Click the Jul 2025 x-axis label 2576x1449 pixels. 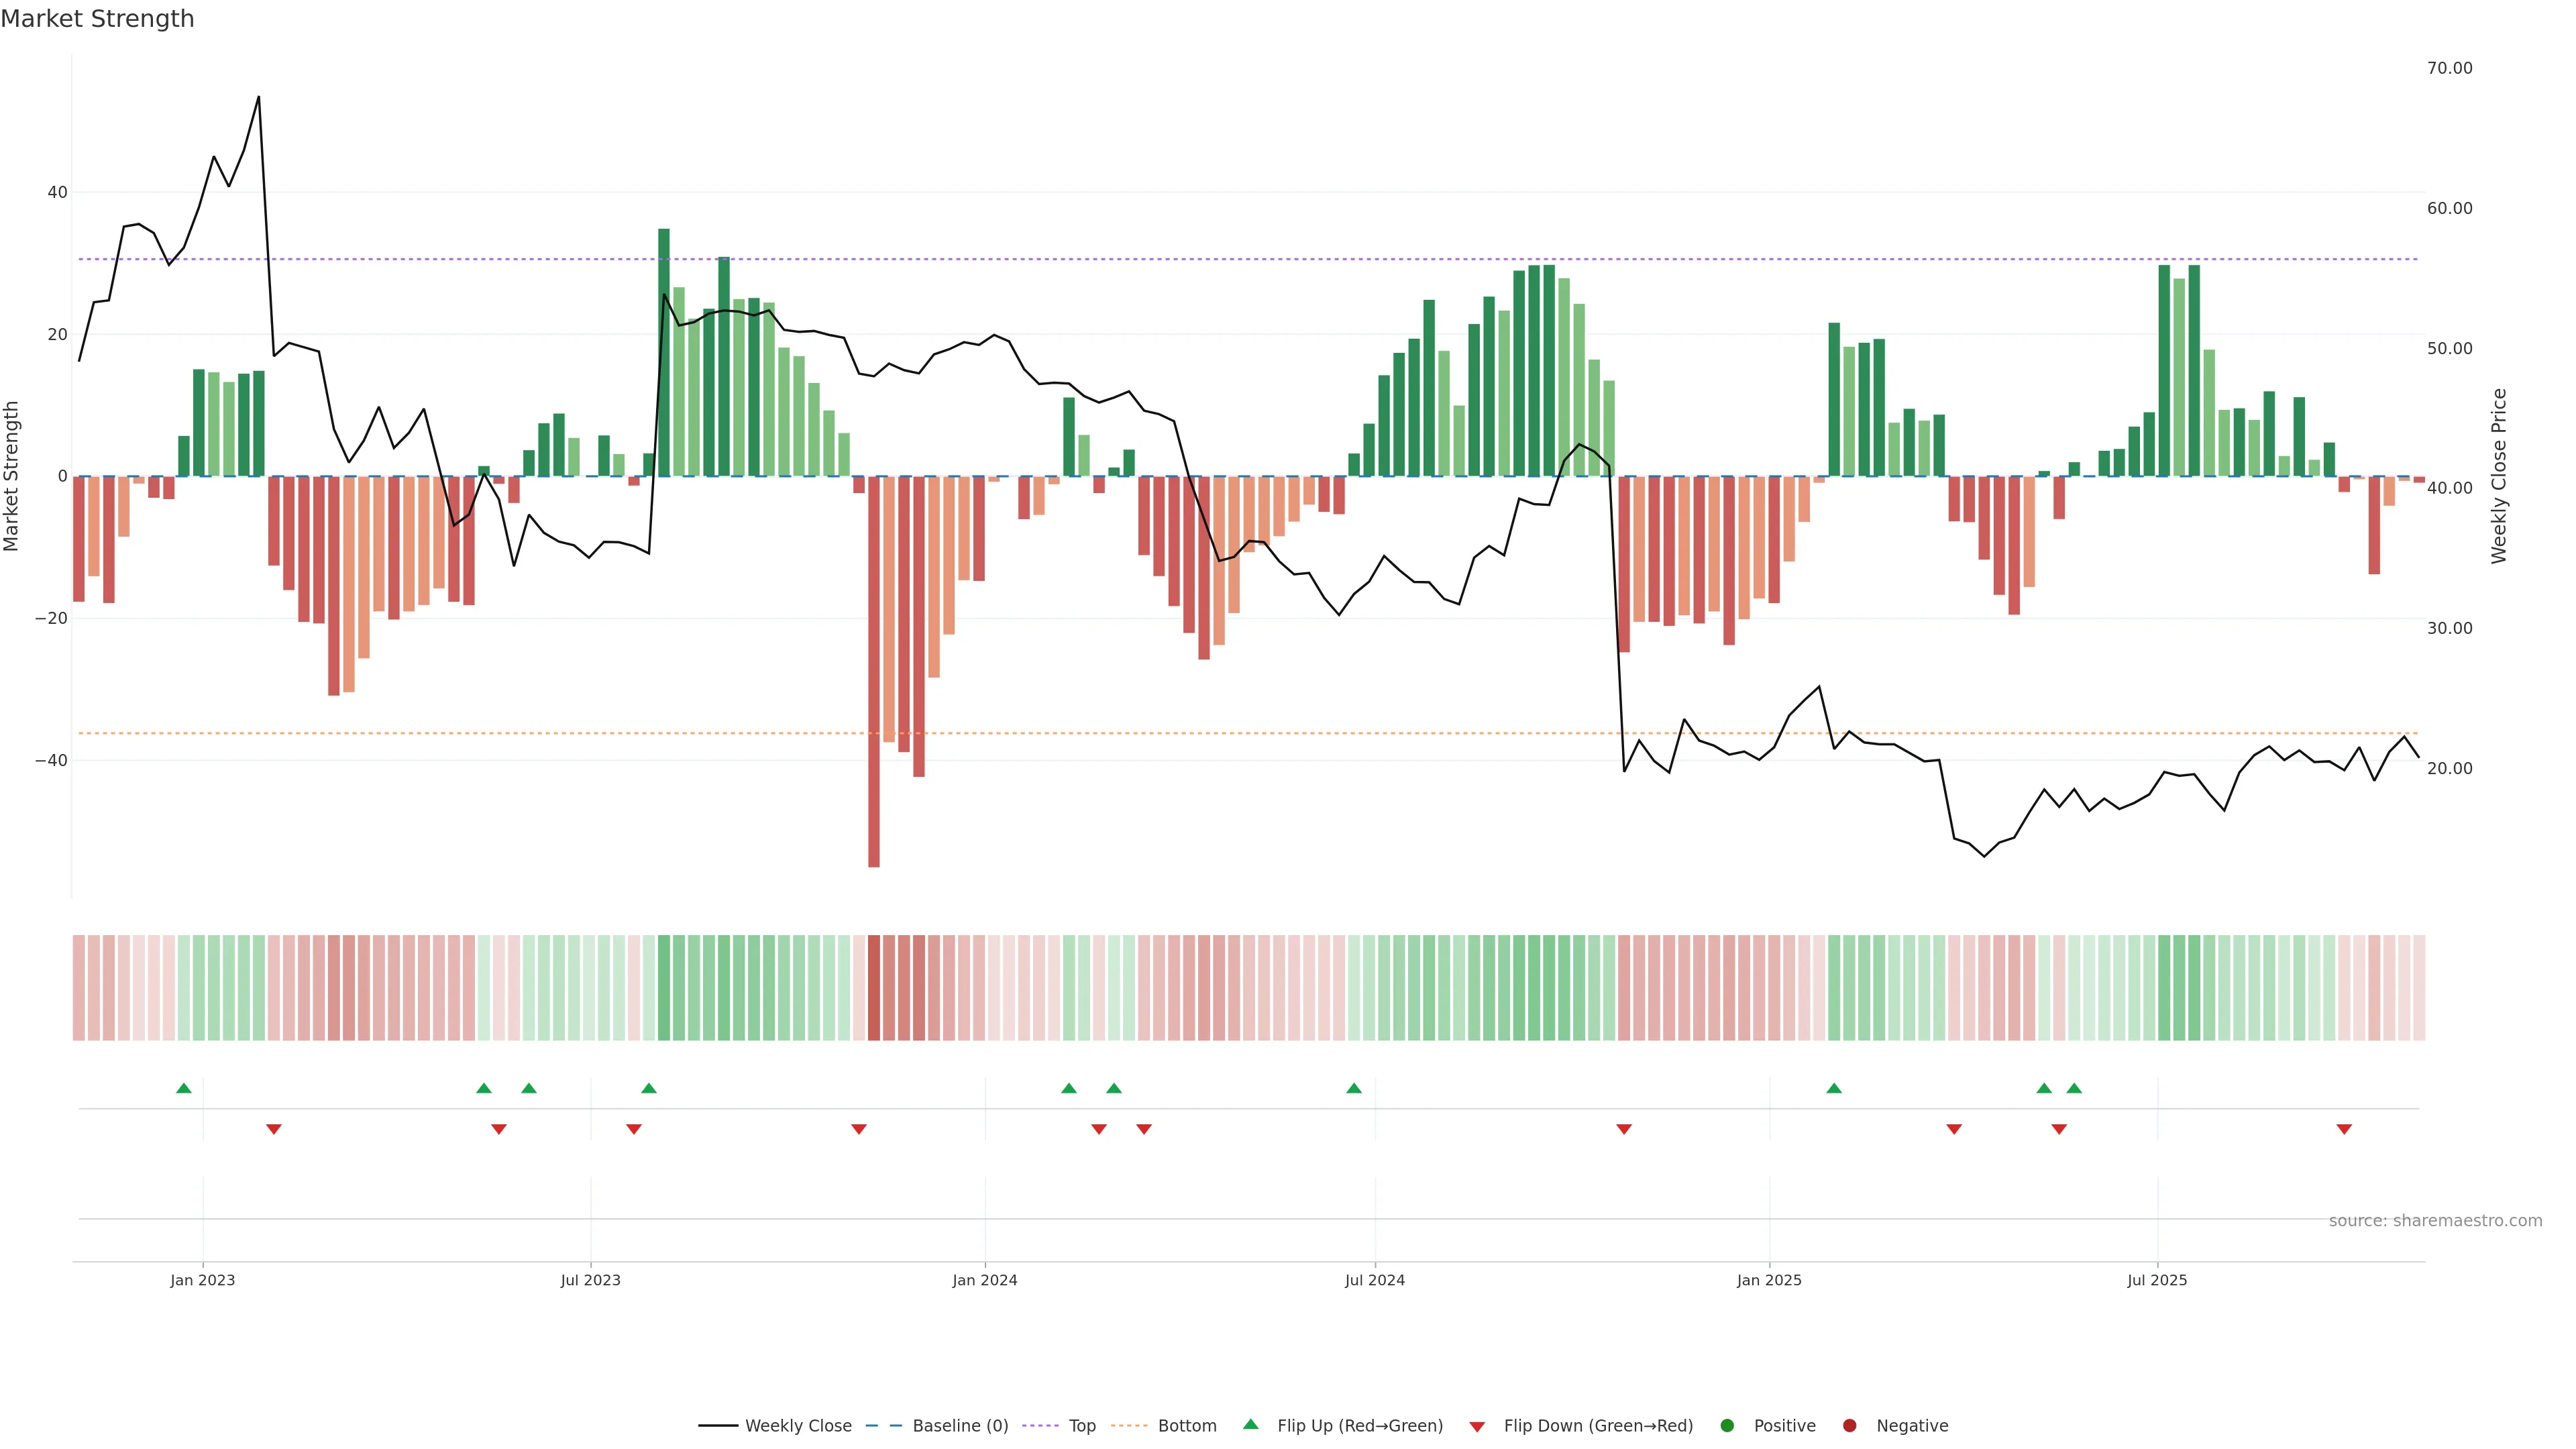(2157, 1280)
